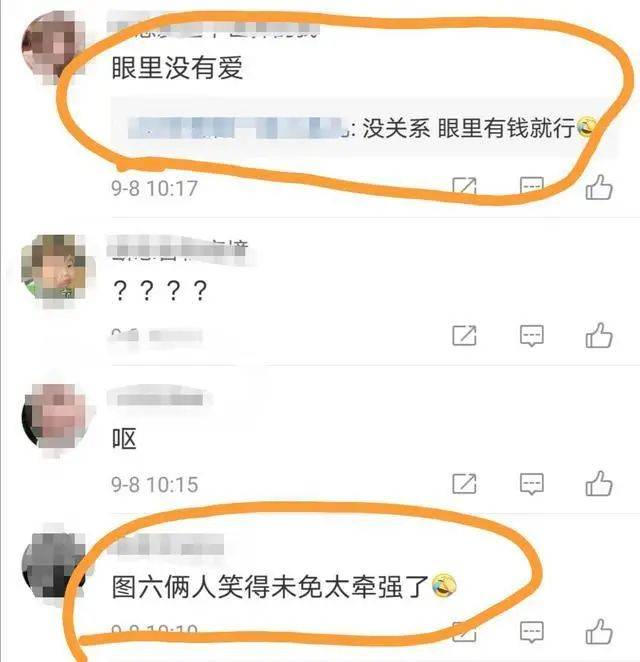Share the '？？？？' comment
Viewport: 640px width, 662px height.
click(x=464, y=336)
